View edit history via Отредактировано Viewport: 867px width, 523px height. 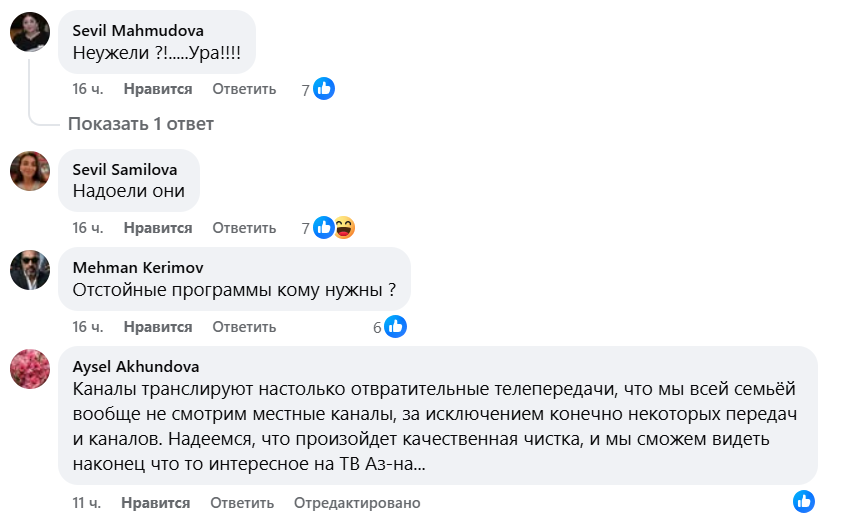358,503
